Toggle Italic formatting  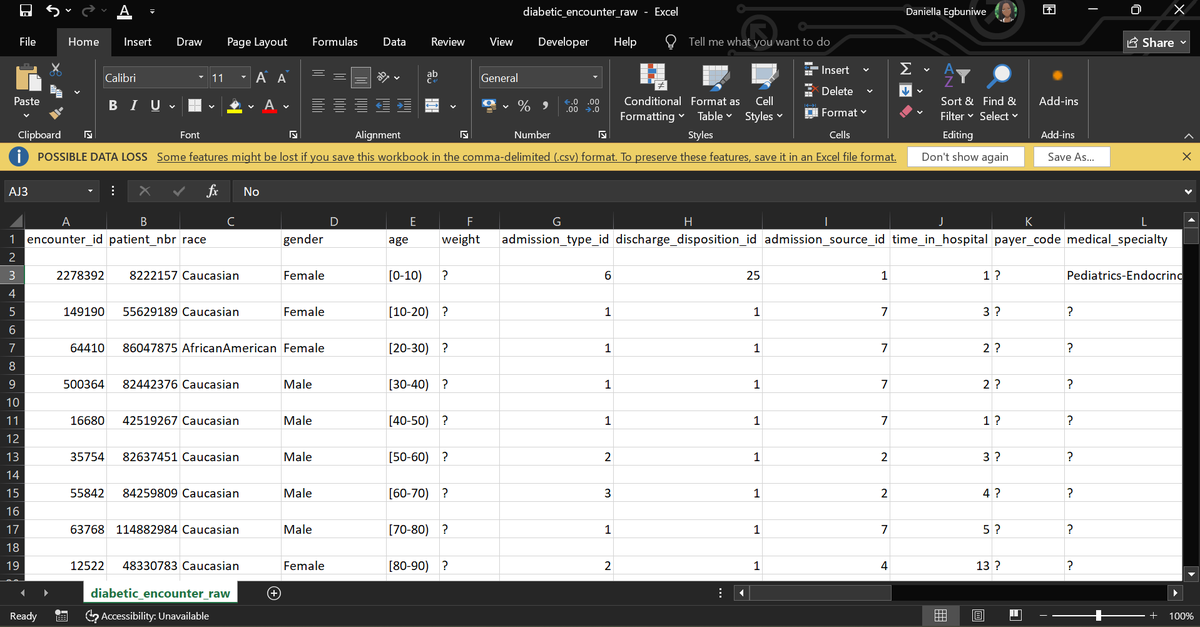point(132,105)
